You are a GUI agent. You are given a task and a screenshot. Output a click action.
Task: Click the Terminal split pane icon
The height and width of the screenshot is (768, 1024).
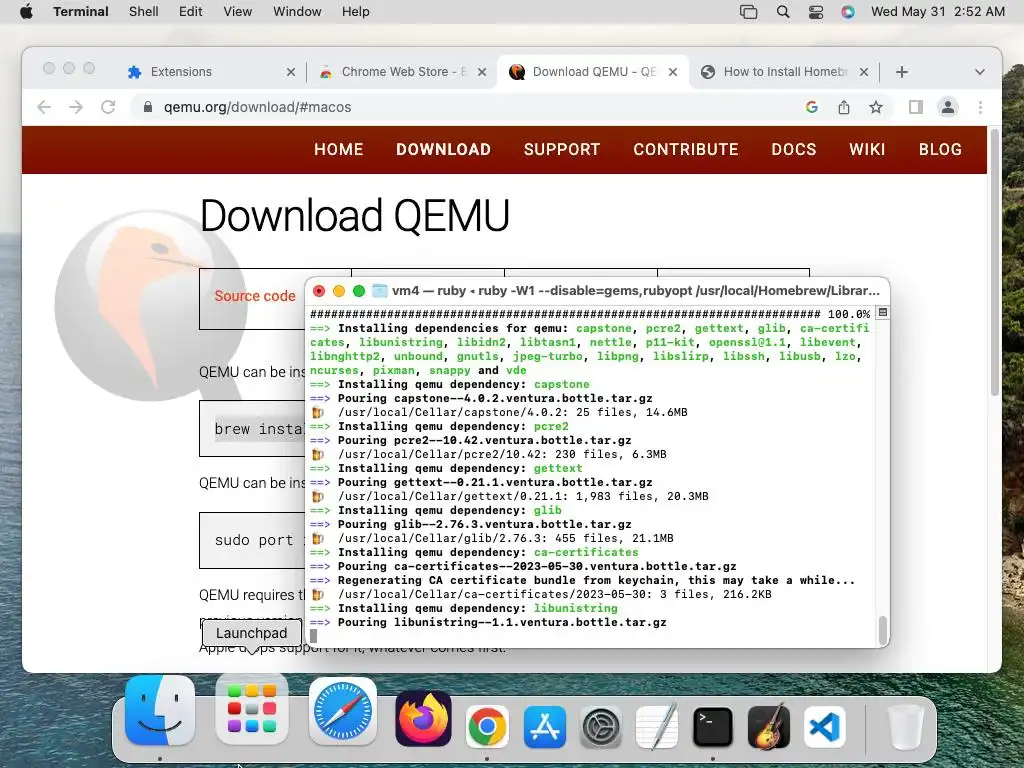tap(882, 313)
